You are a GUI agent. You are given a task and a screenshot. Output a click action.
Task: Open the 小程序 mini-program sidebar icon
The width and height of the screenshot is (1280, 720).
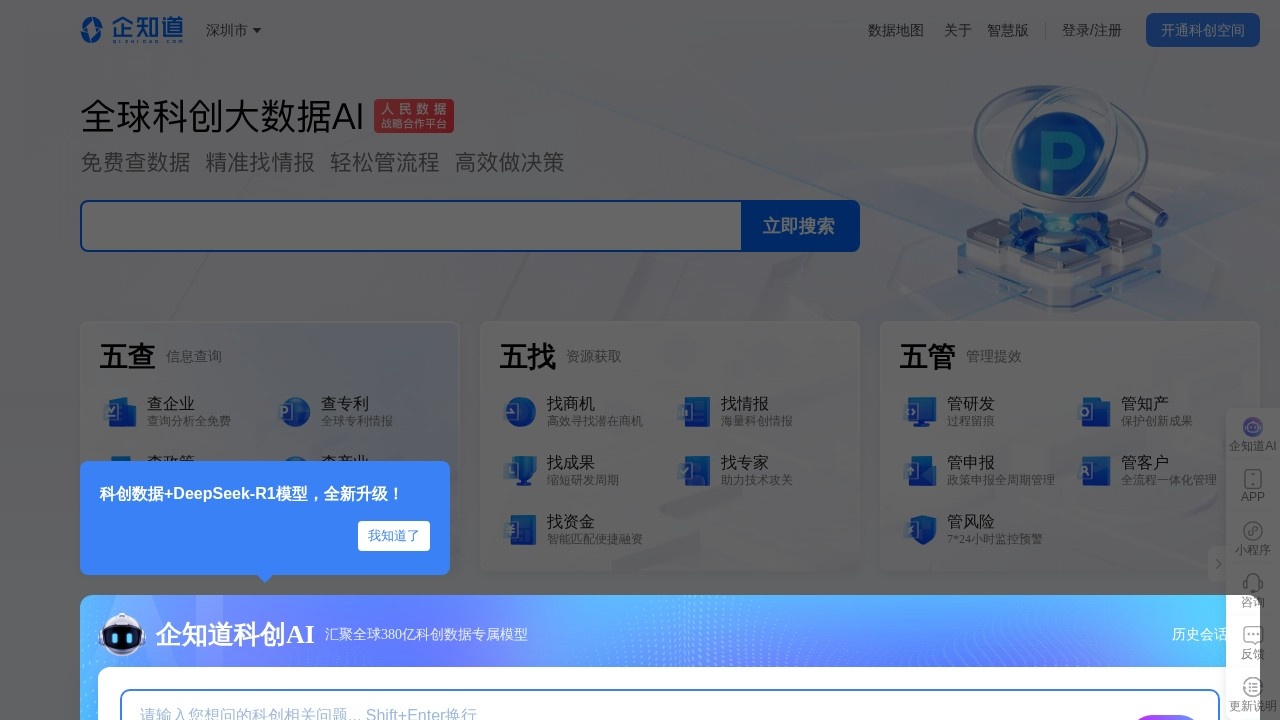click(1252, 529)
